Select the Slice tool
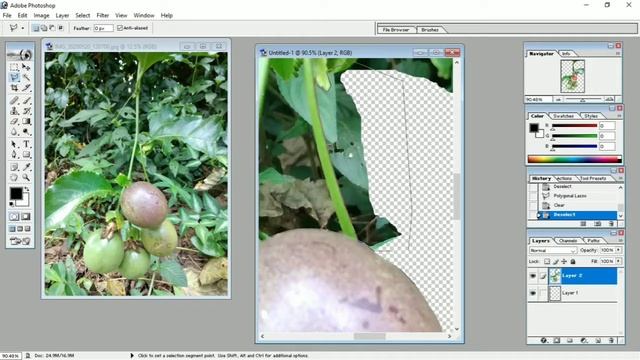The height and width of the screenshot is (360, 640). point(26,88)
